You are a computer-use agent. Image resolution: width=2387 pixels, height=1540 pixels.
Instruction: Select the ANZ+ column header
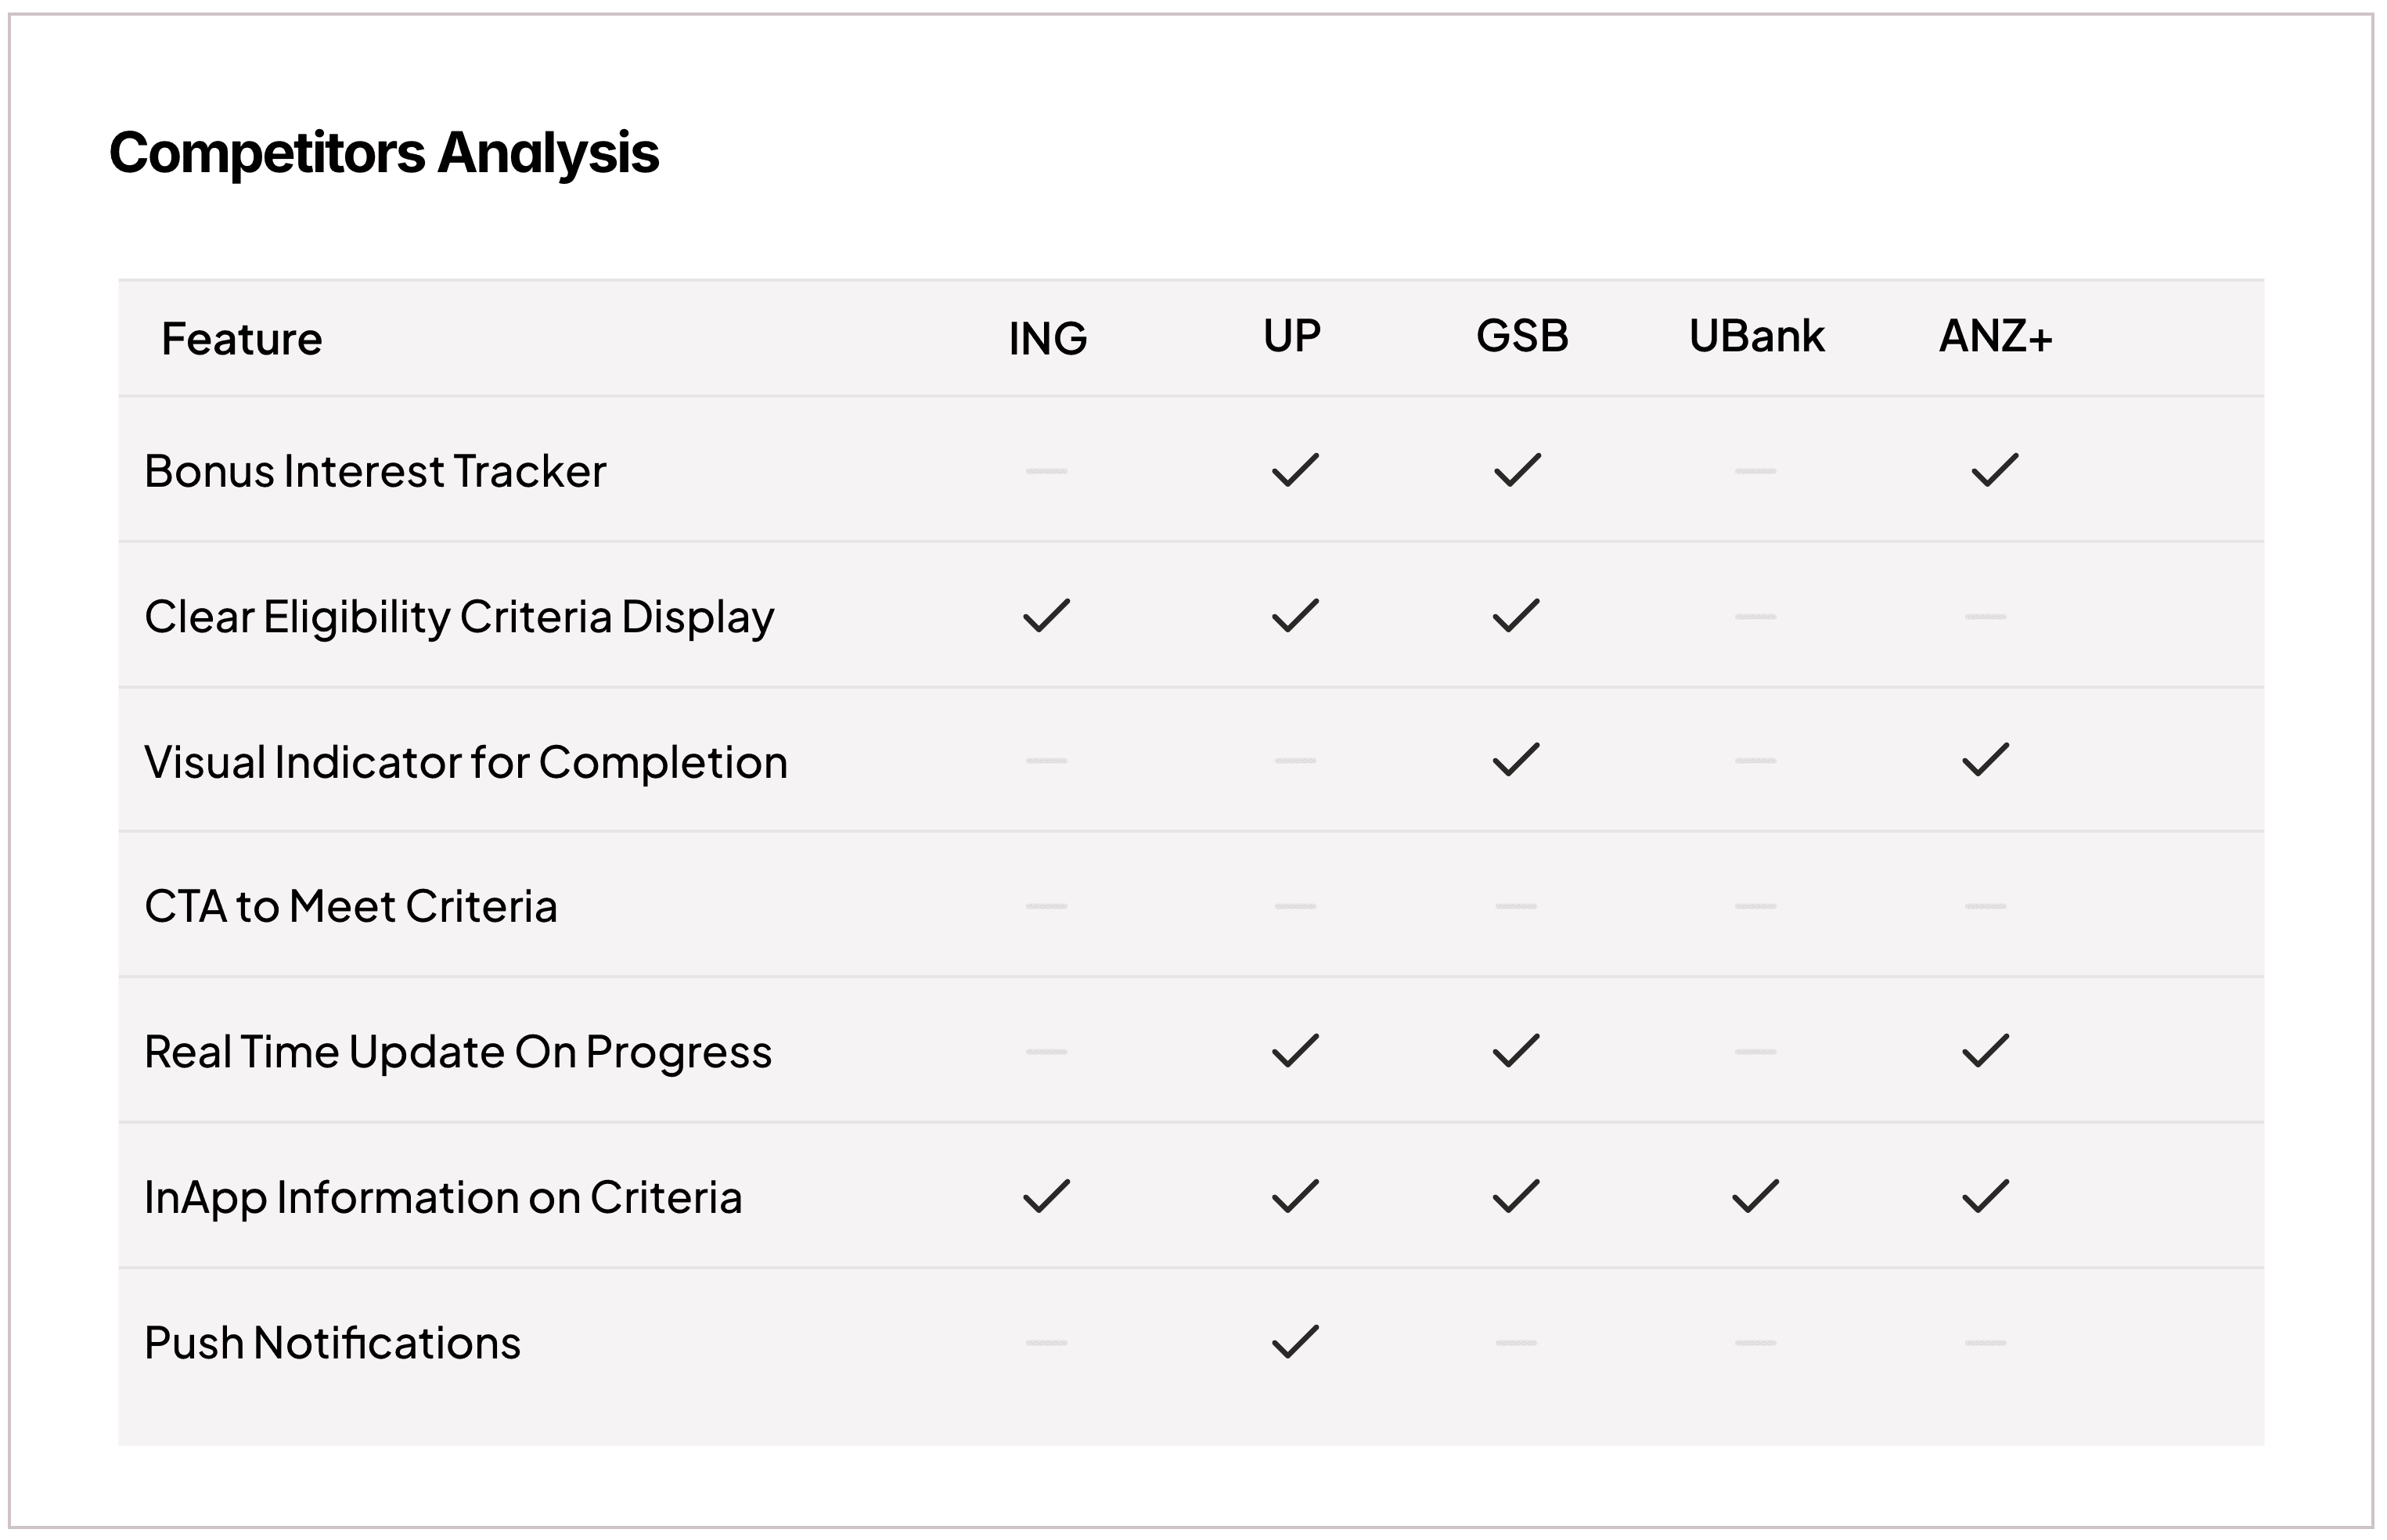(x=1995, y=336)
